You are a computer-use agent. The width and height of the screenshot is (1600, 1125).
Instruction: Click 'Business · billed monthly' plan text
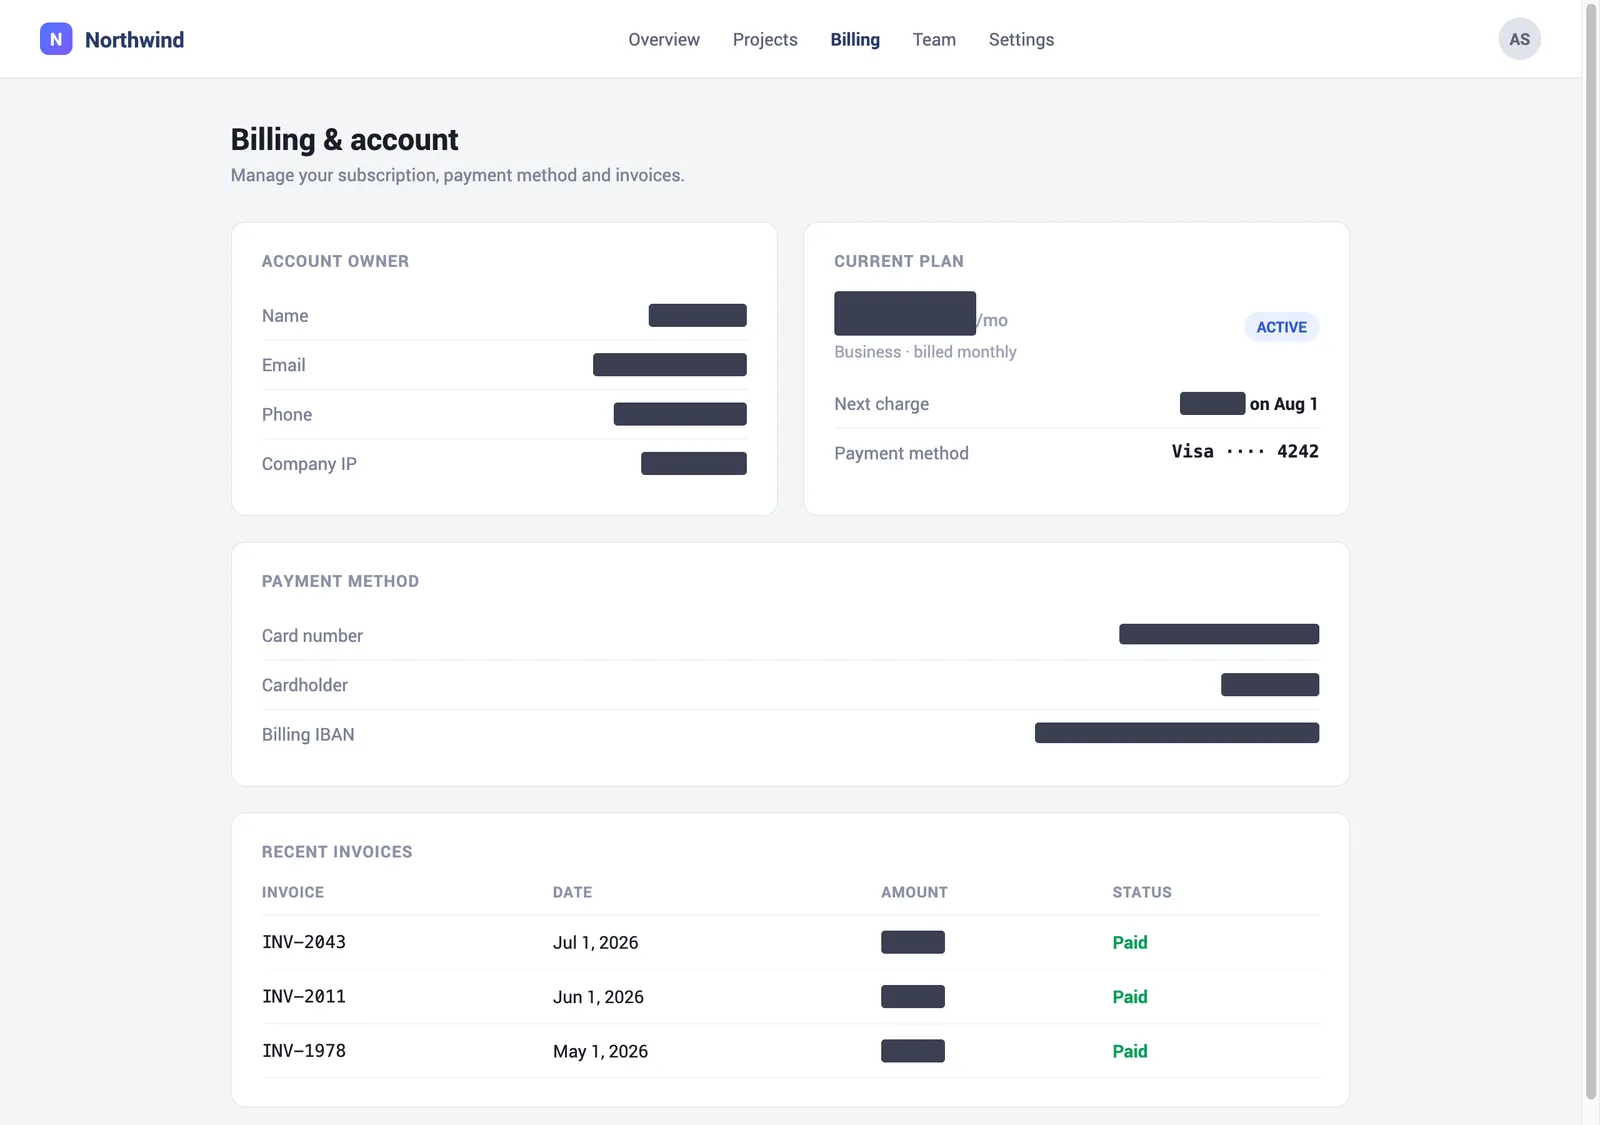(x=925, y=352)
